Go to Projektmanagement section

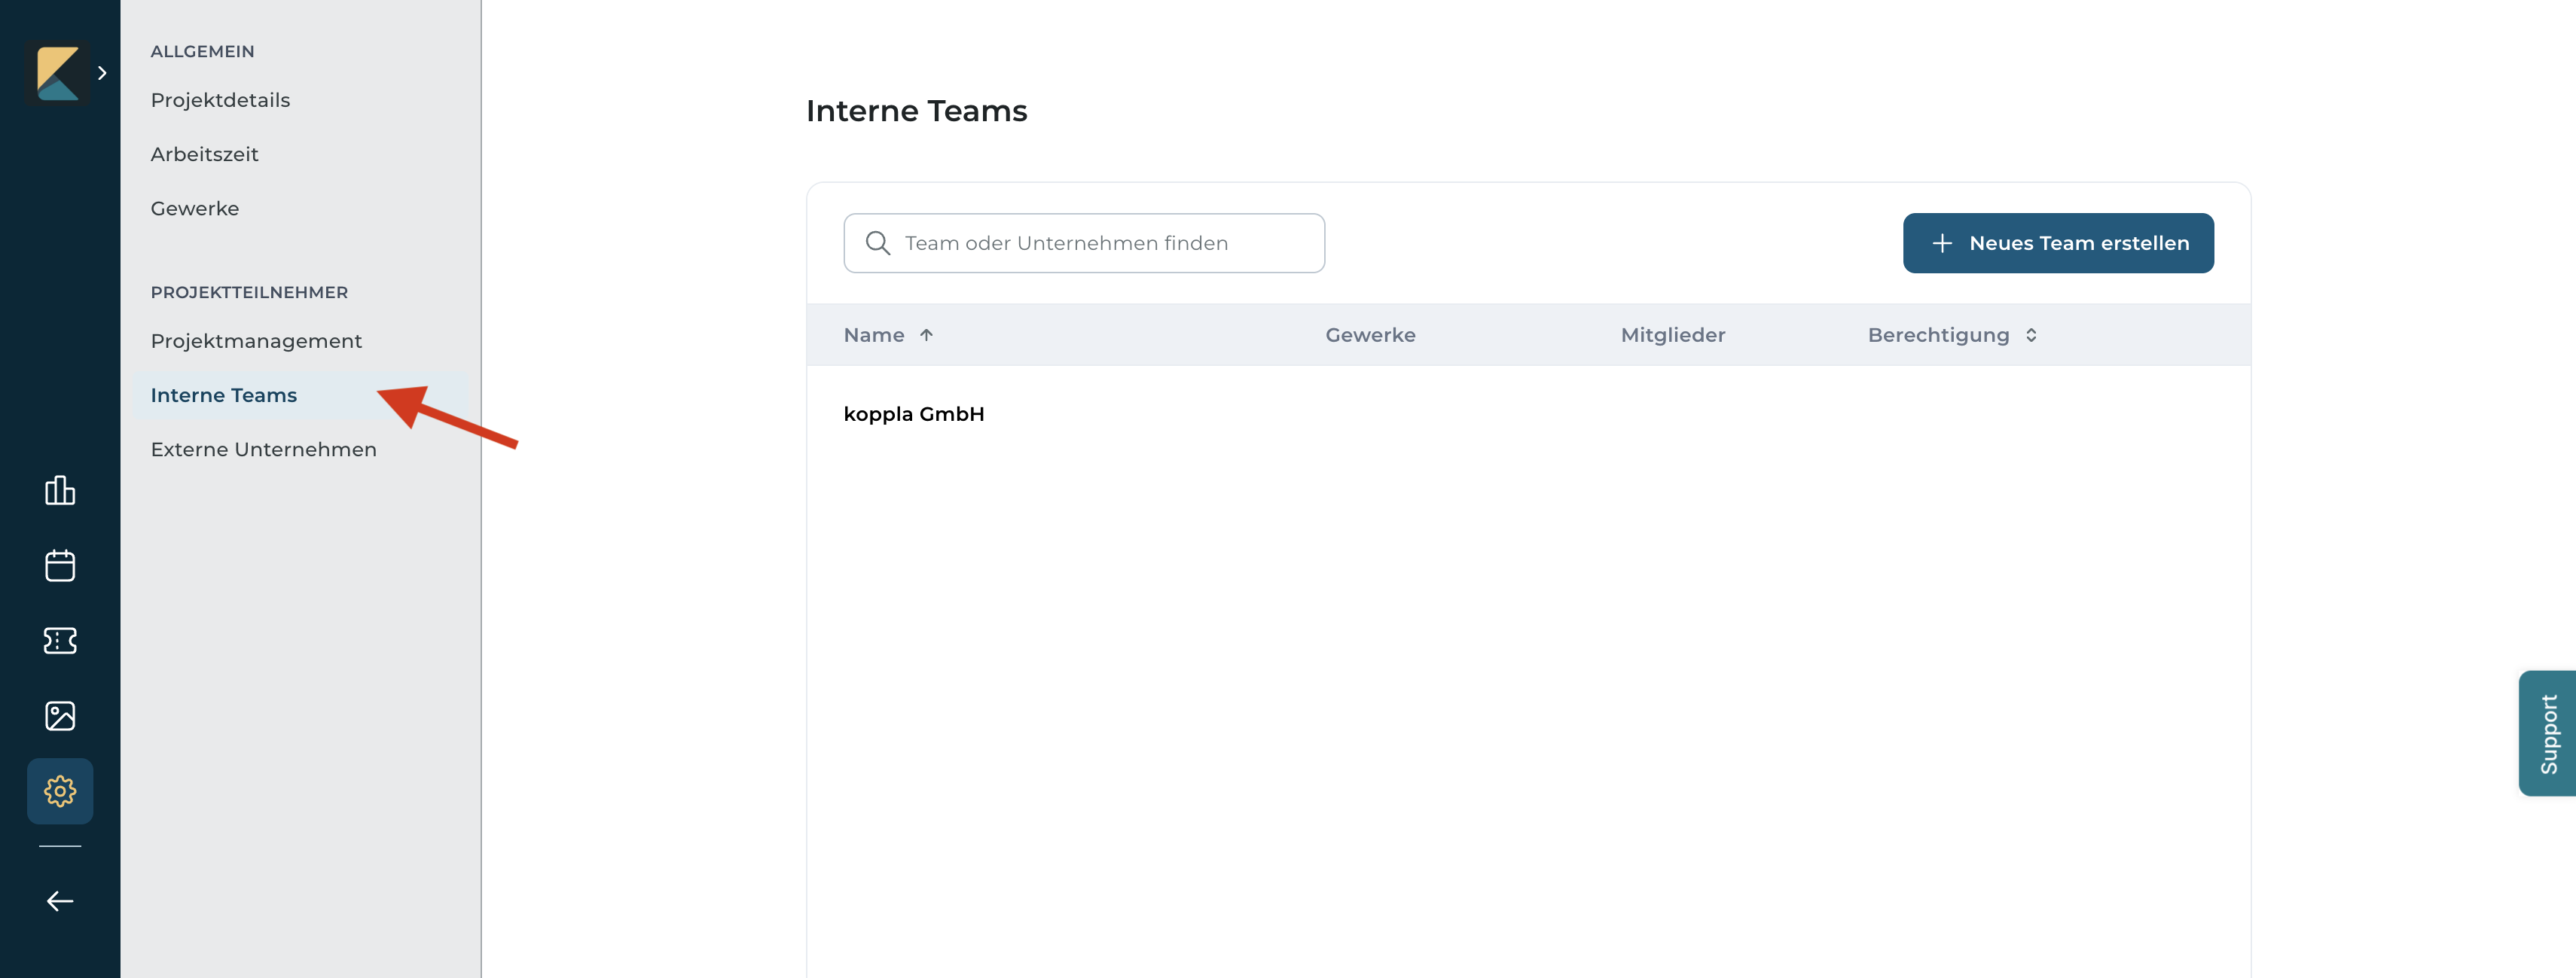(256, 341)
